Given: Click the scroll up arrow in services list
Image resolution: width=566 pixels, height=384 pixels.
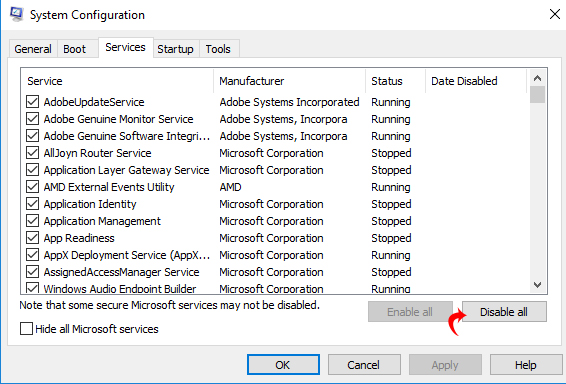Looking at the screenshot, I should coord(537,78).
